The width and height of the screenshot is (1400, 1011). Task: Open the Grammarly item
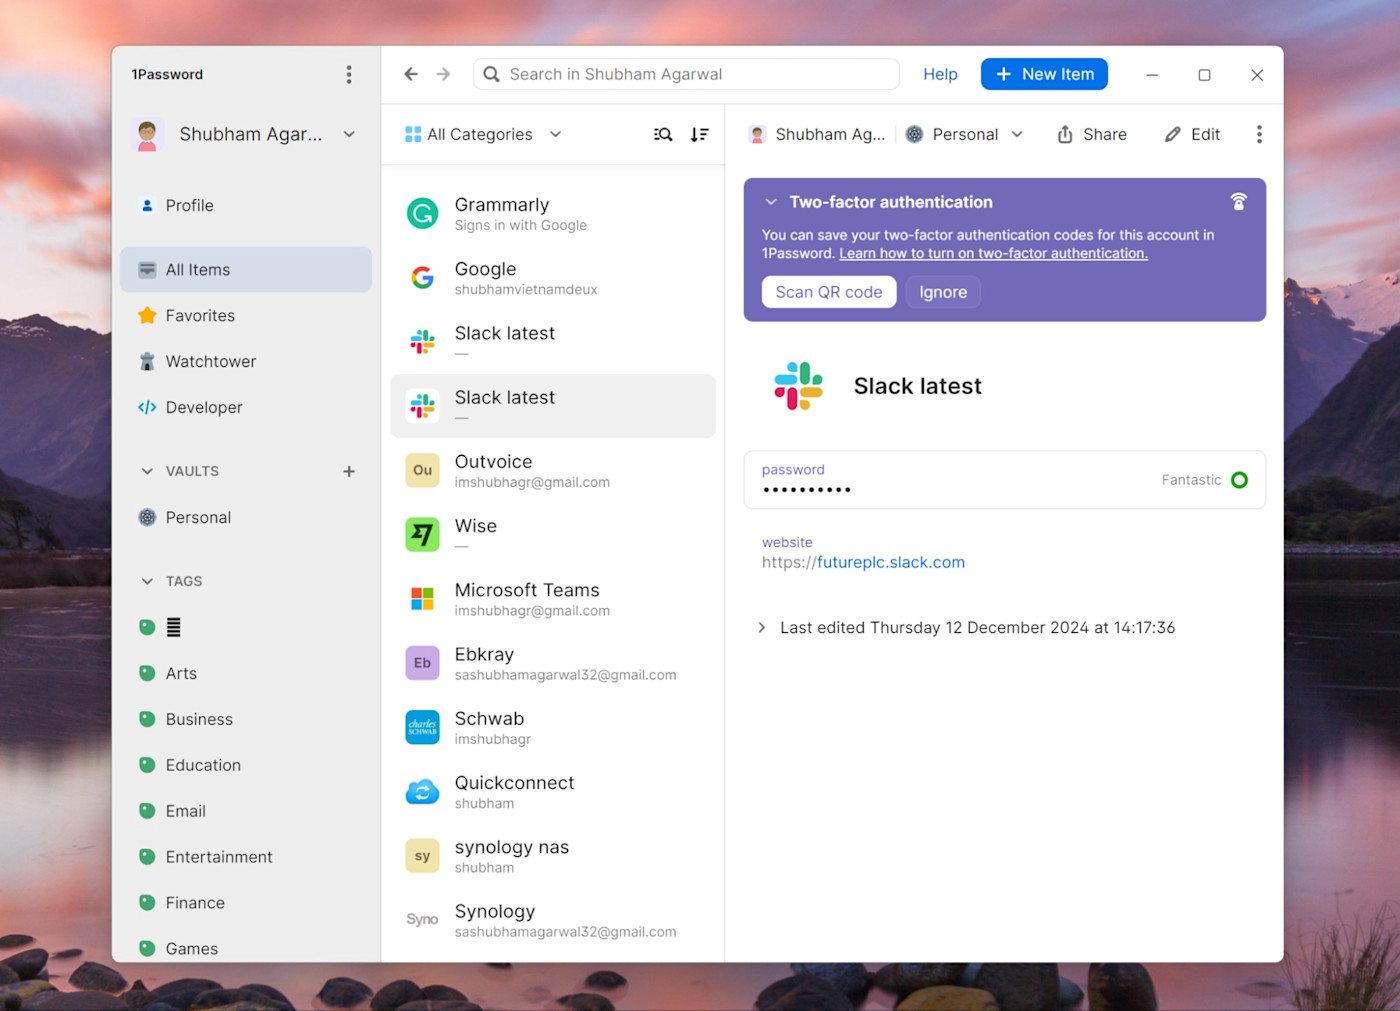pyautogui.click(x=553, y=213)
